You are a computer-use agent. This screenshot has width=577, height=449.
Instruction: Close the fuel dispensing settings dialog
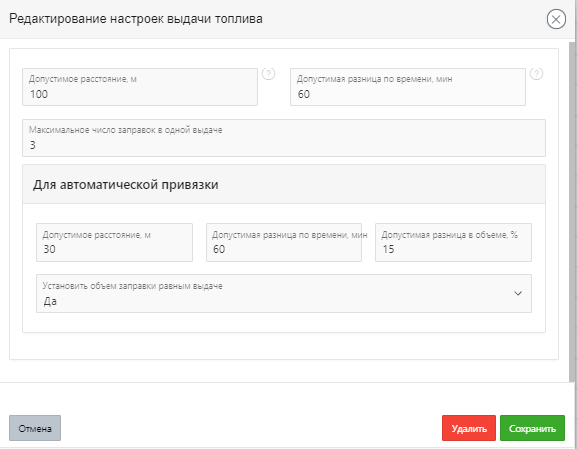tap(556, 19)
